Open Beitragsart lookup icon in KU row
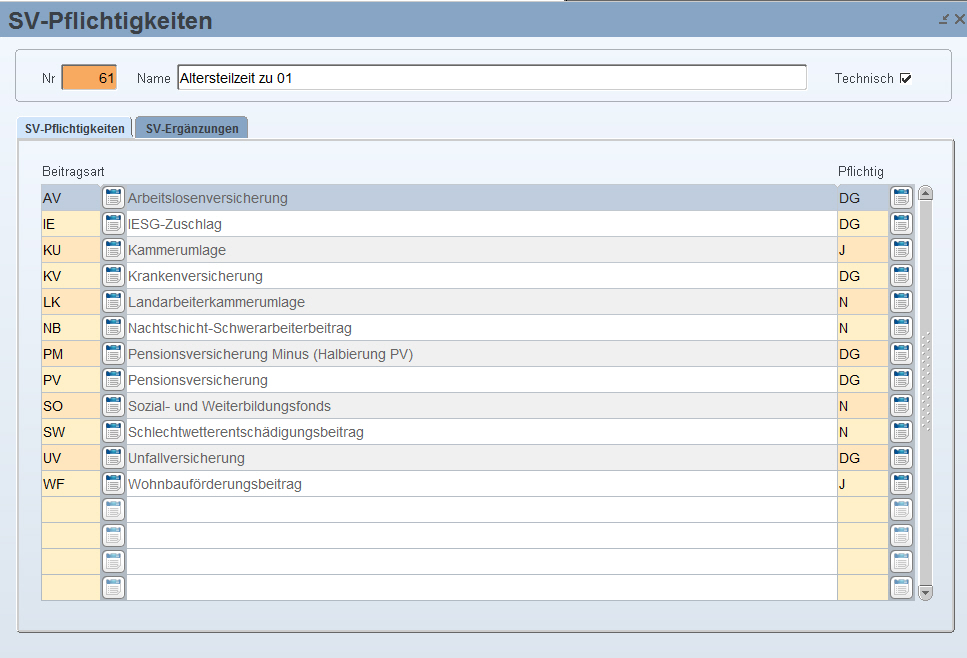Viewport: 967px width, 658px height. point(113,250)
